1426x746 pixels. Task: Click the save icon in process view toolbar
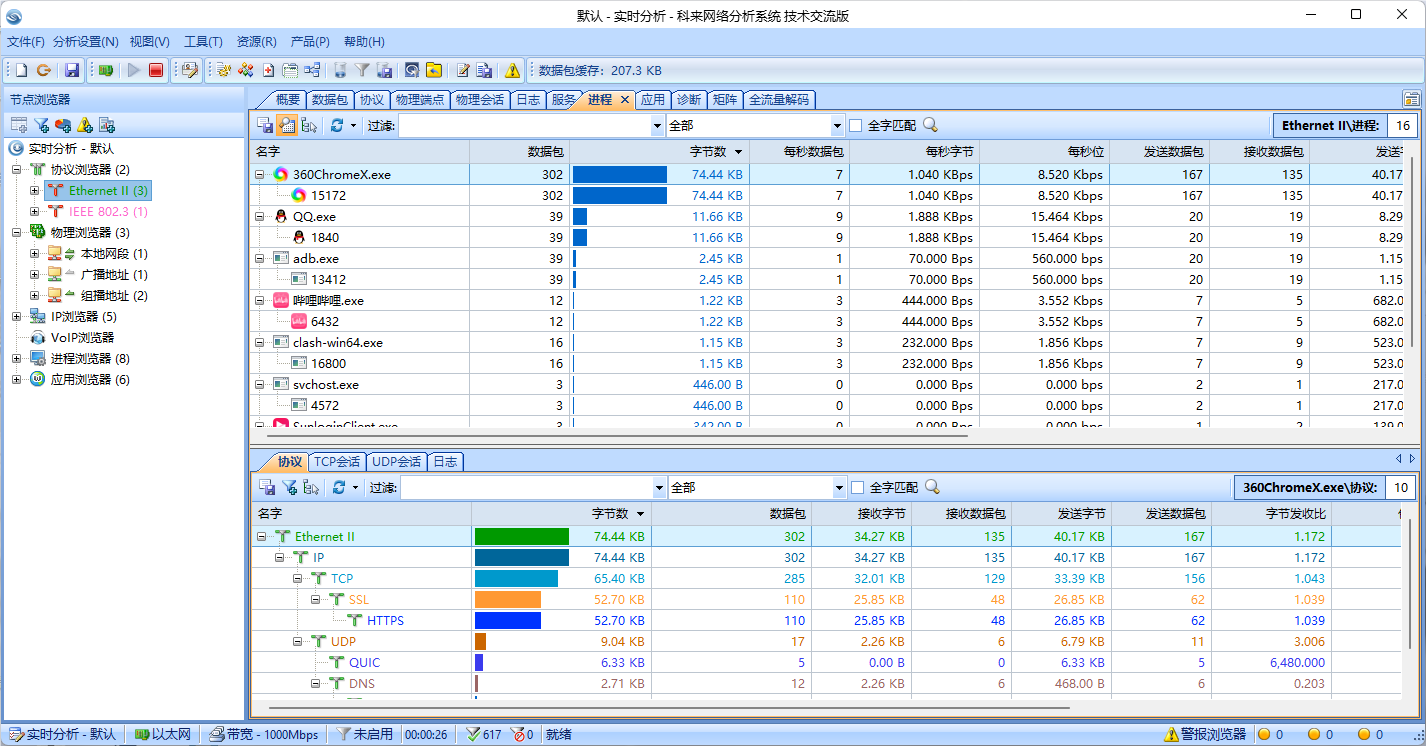coord(265,125)
